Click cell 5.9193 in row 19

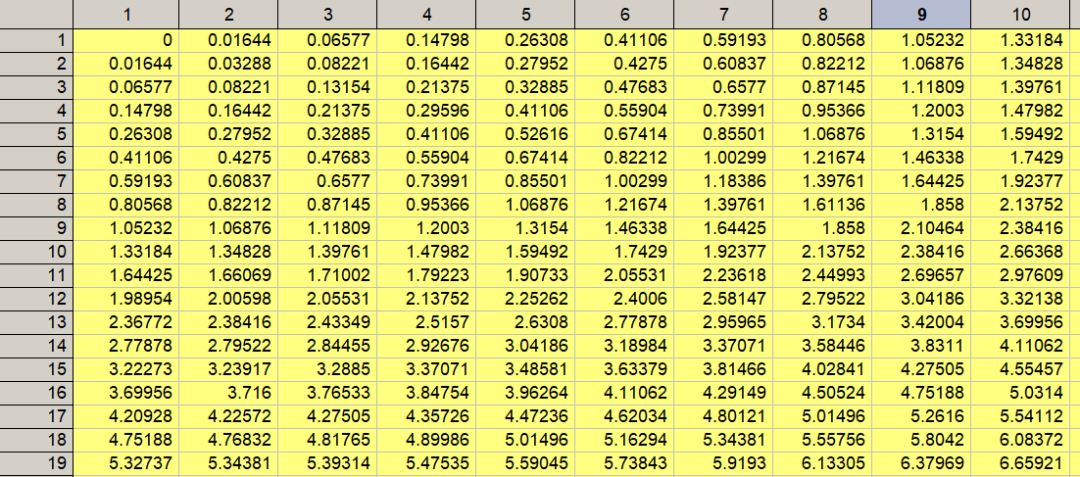(723, 463)
